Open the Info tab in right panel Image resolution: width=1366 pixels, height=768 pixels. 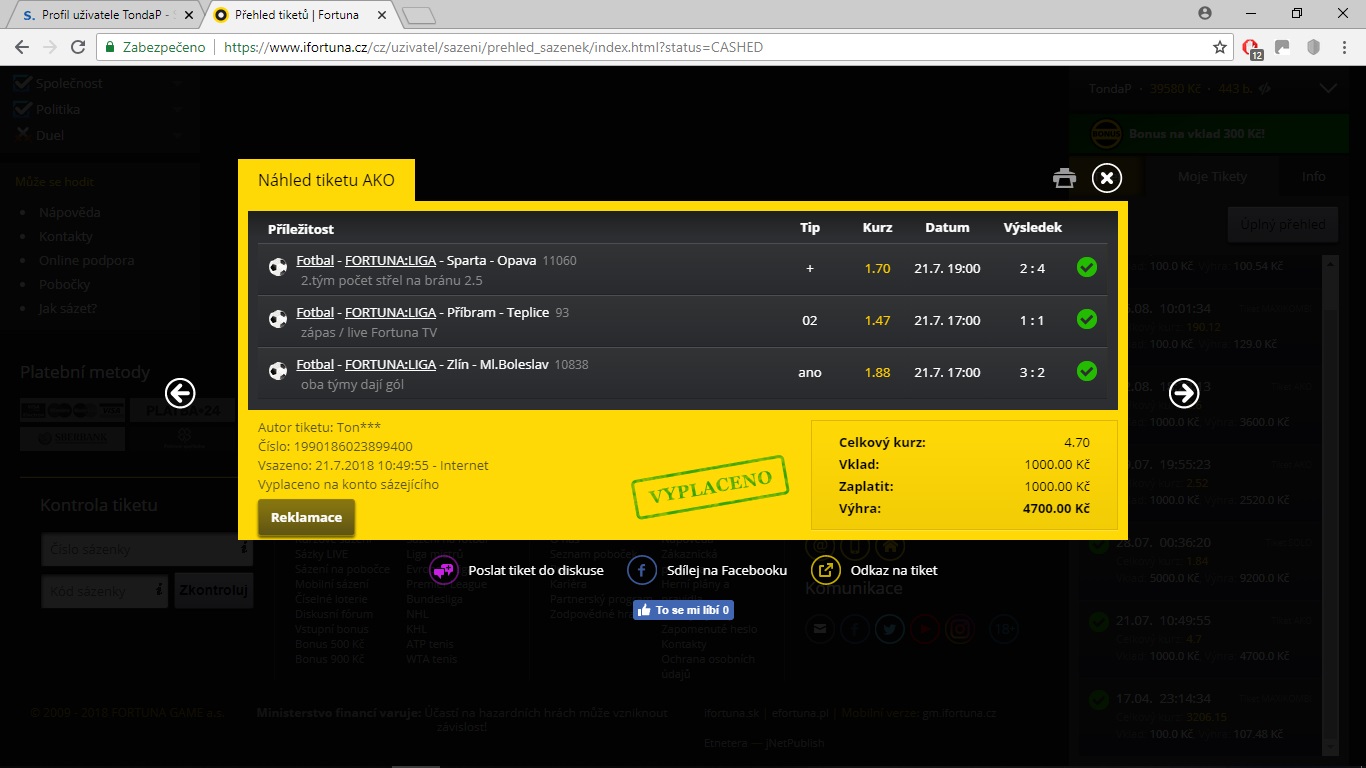click(1313, 176)
